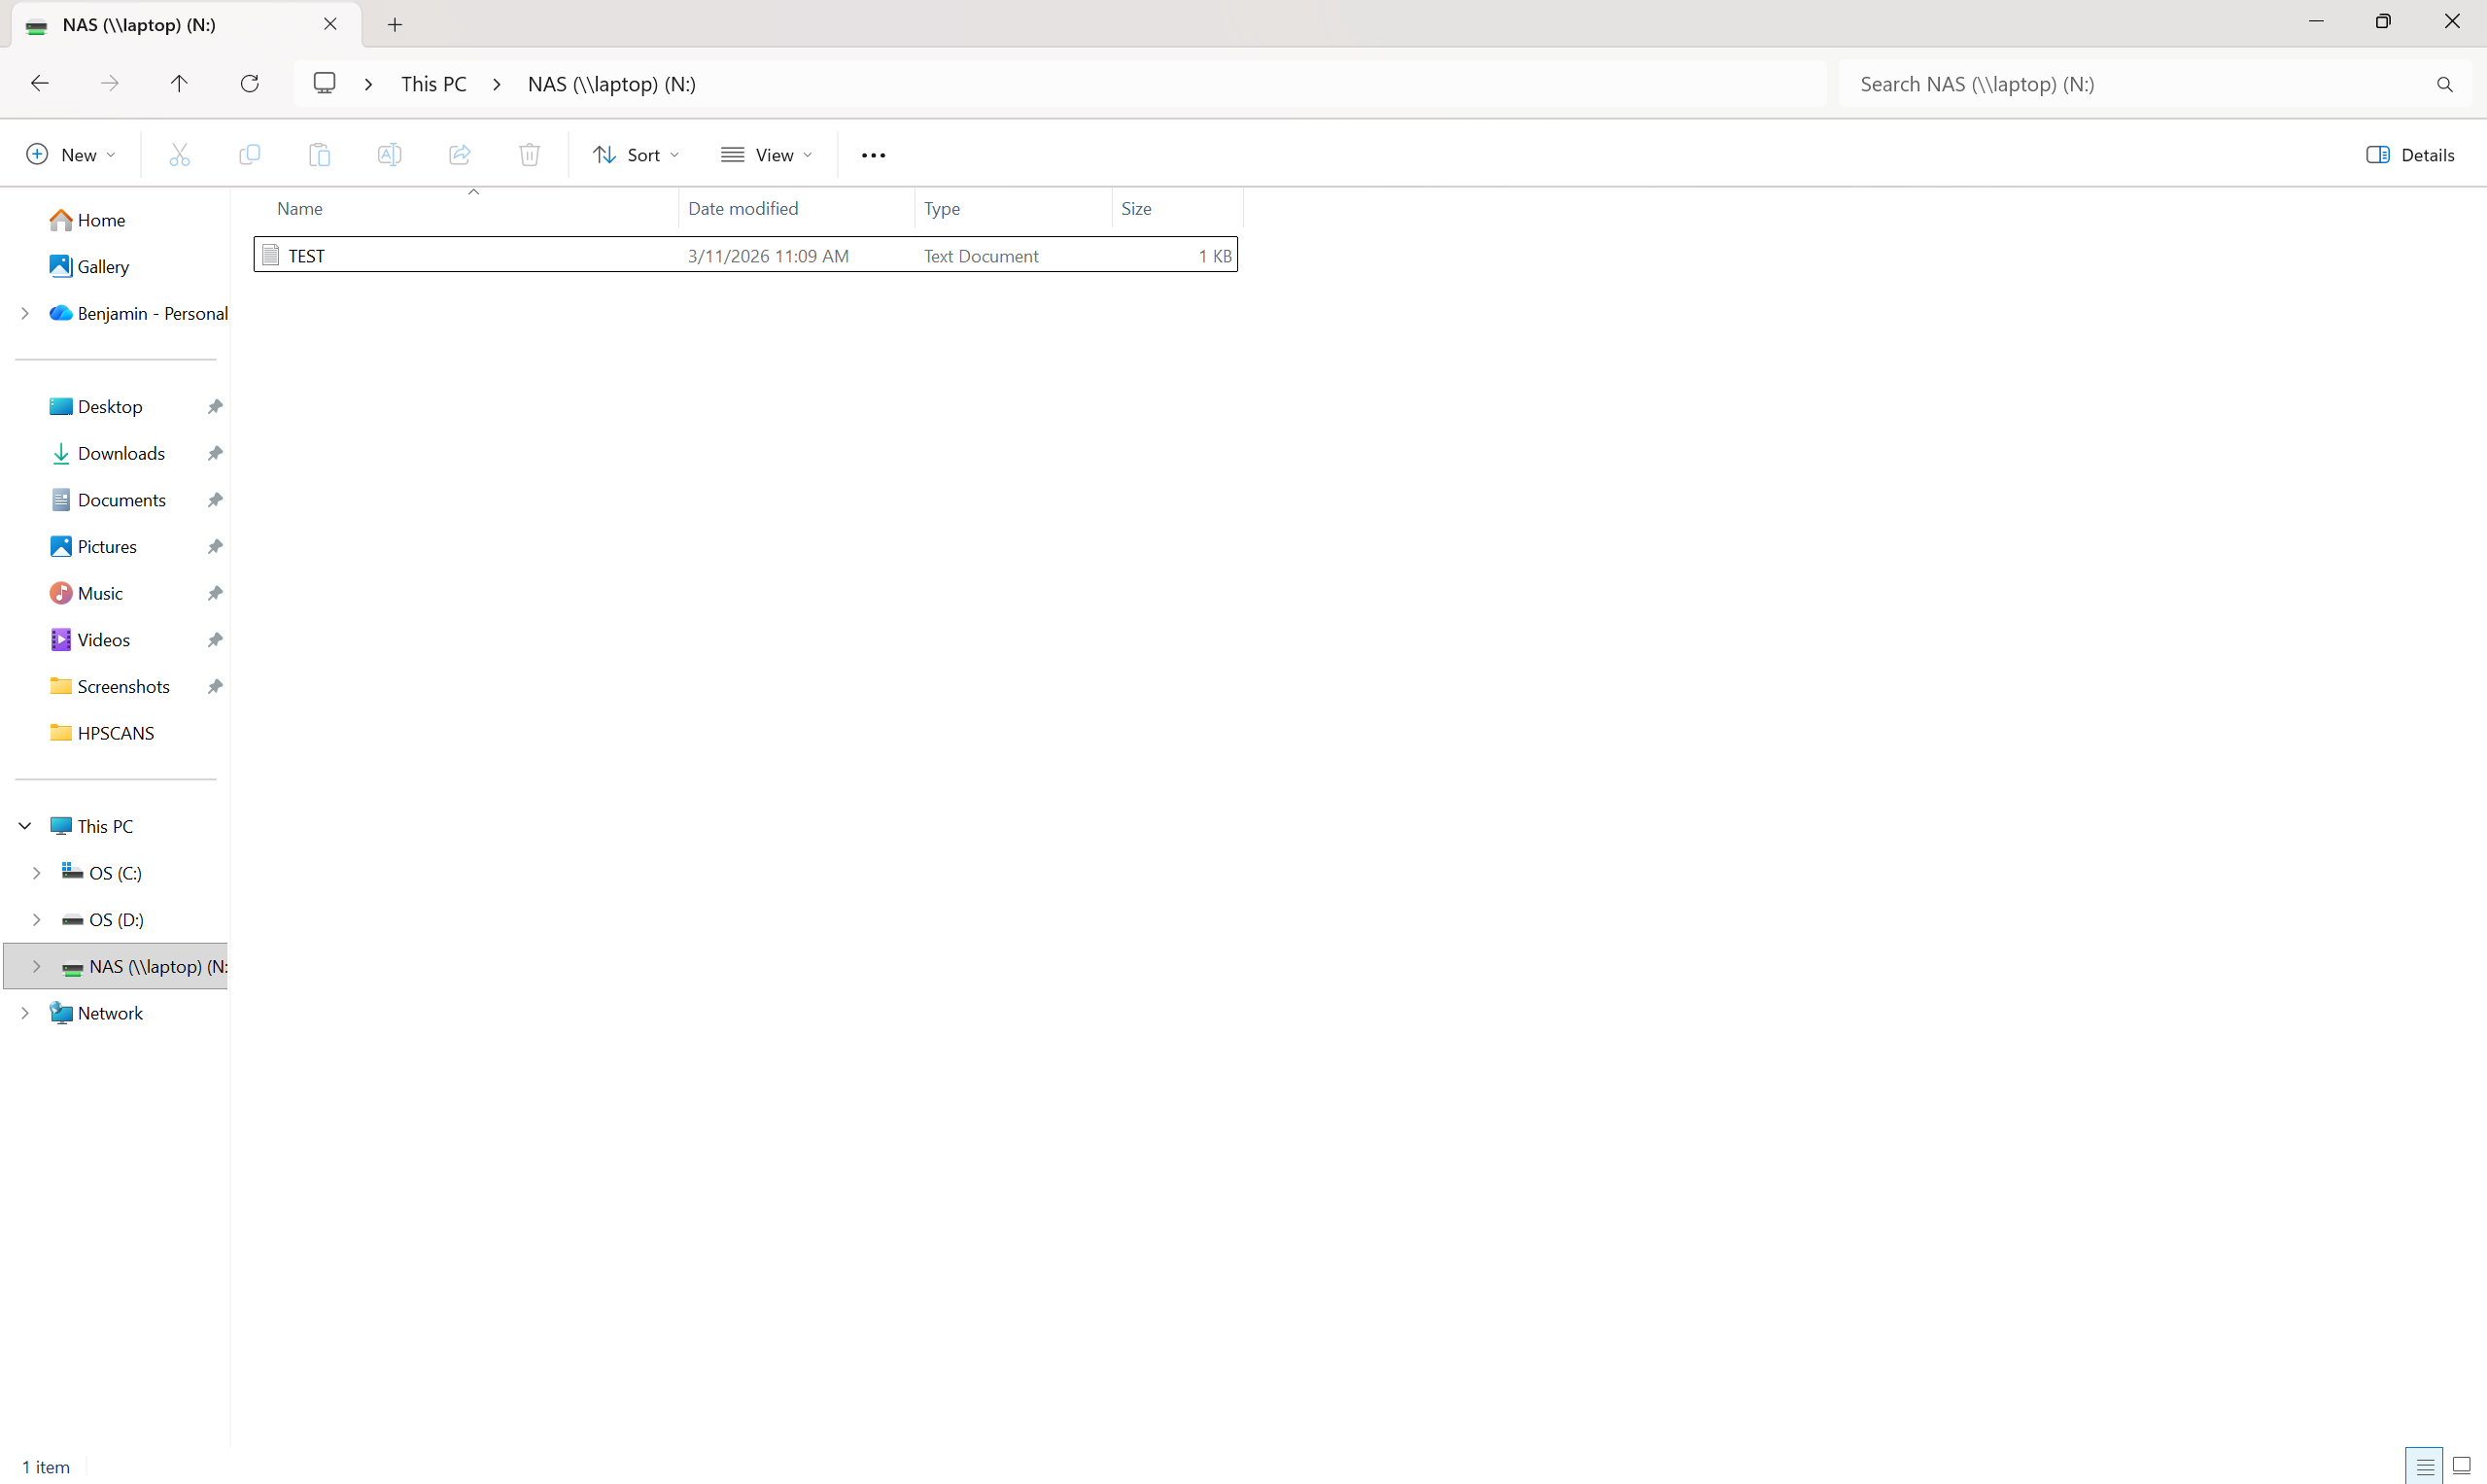
Task: Toggle the Details pane
Action: pos(2410,154)
